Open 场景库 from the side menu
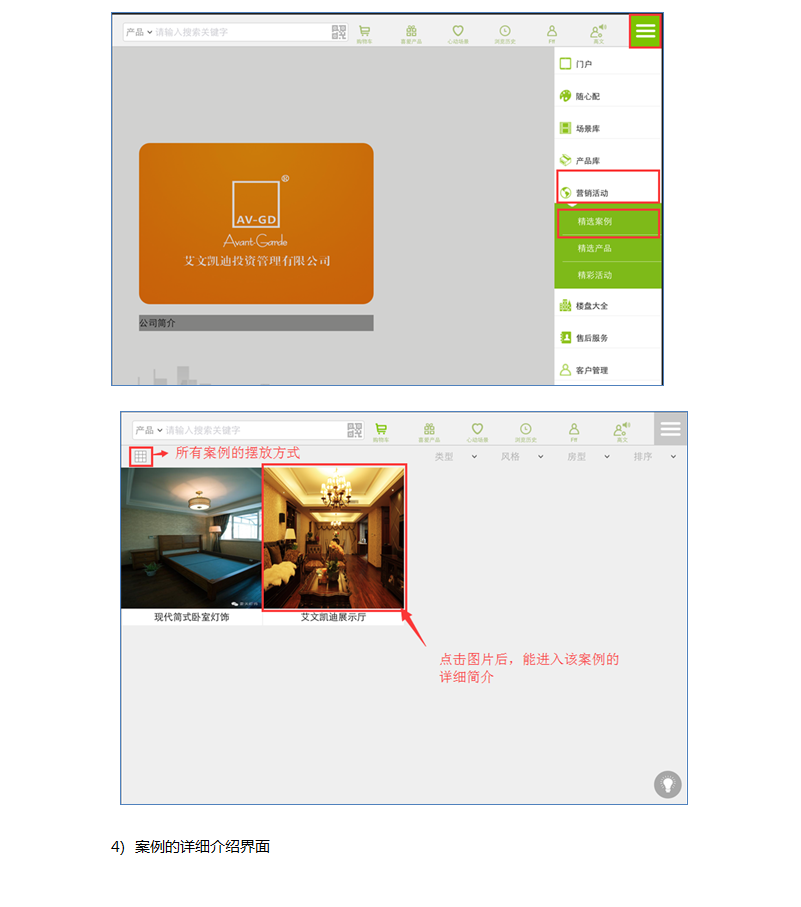The width and height of the screenshot is (801, 907). (608, 128)
